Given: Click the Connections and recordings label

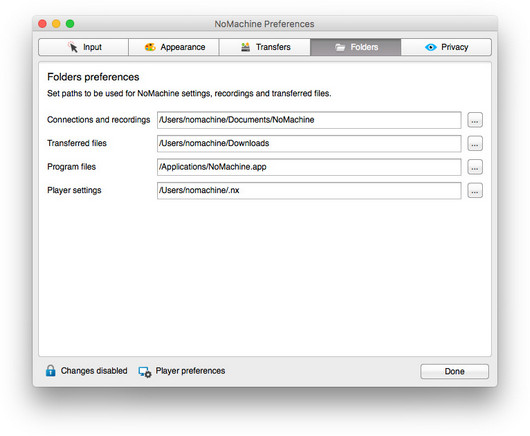Looking at the screenshot, I should [x=98, y=120].
